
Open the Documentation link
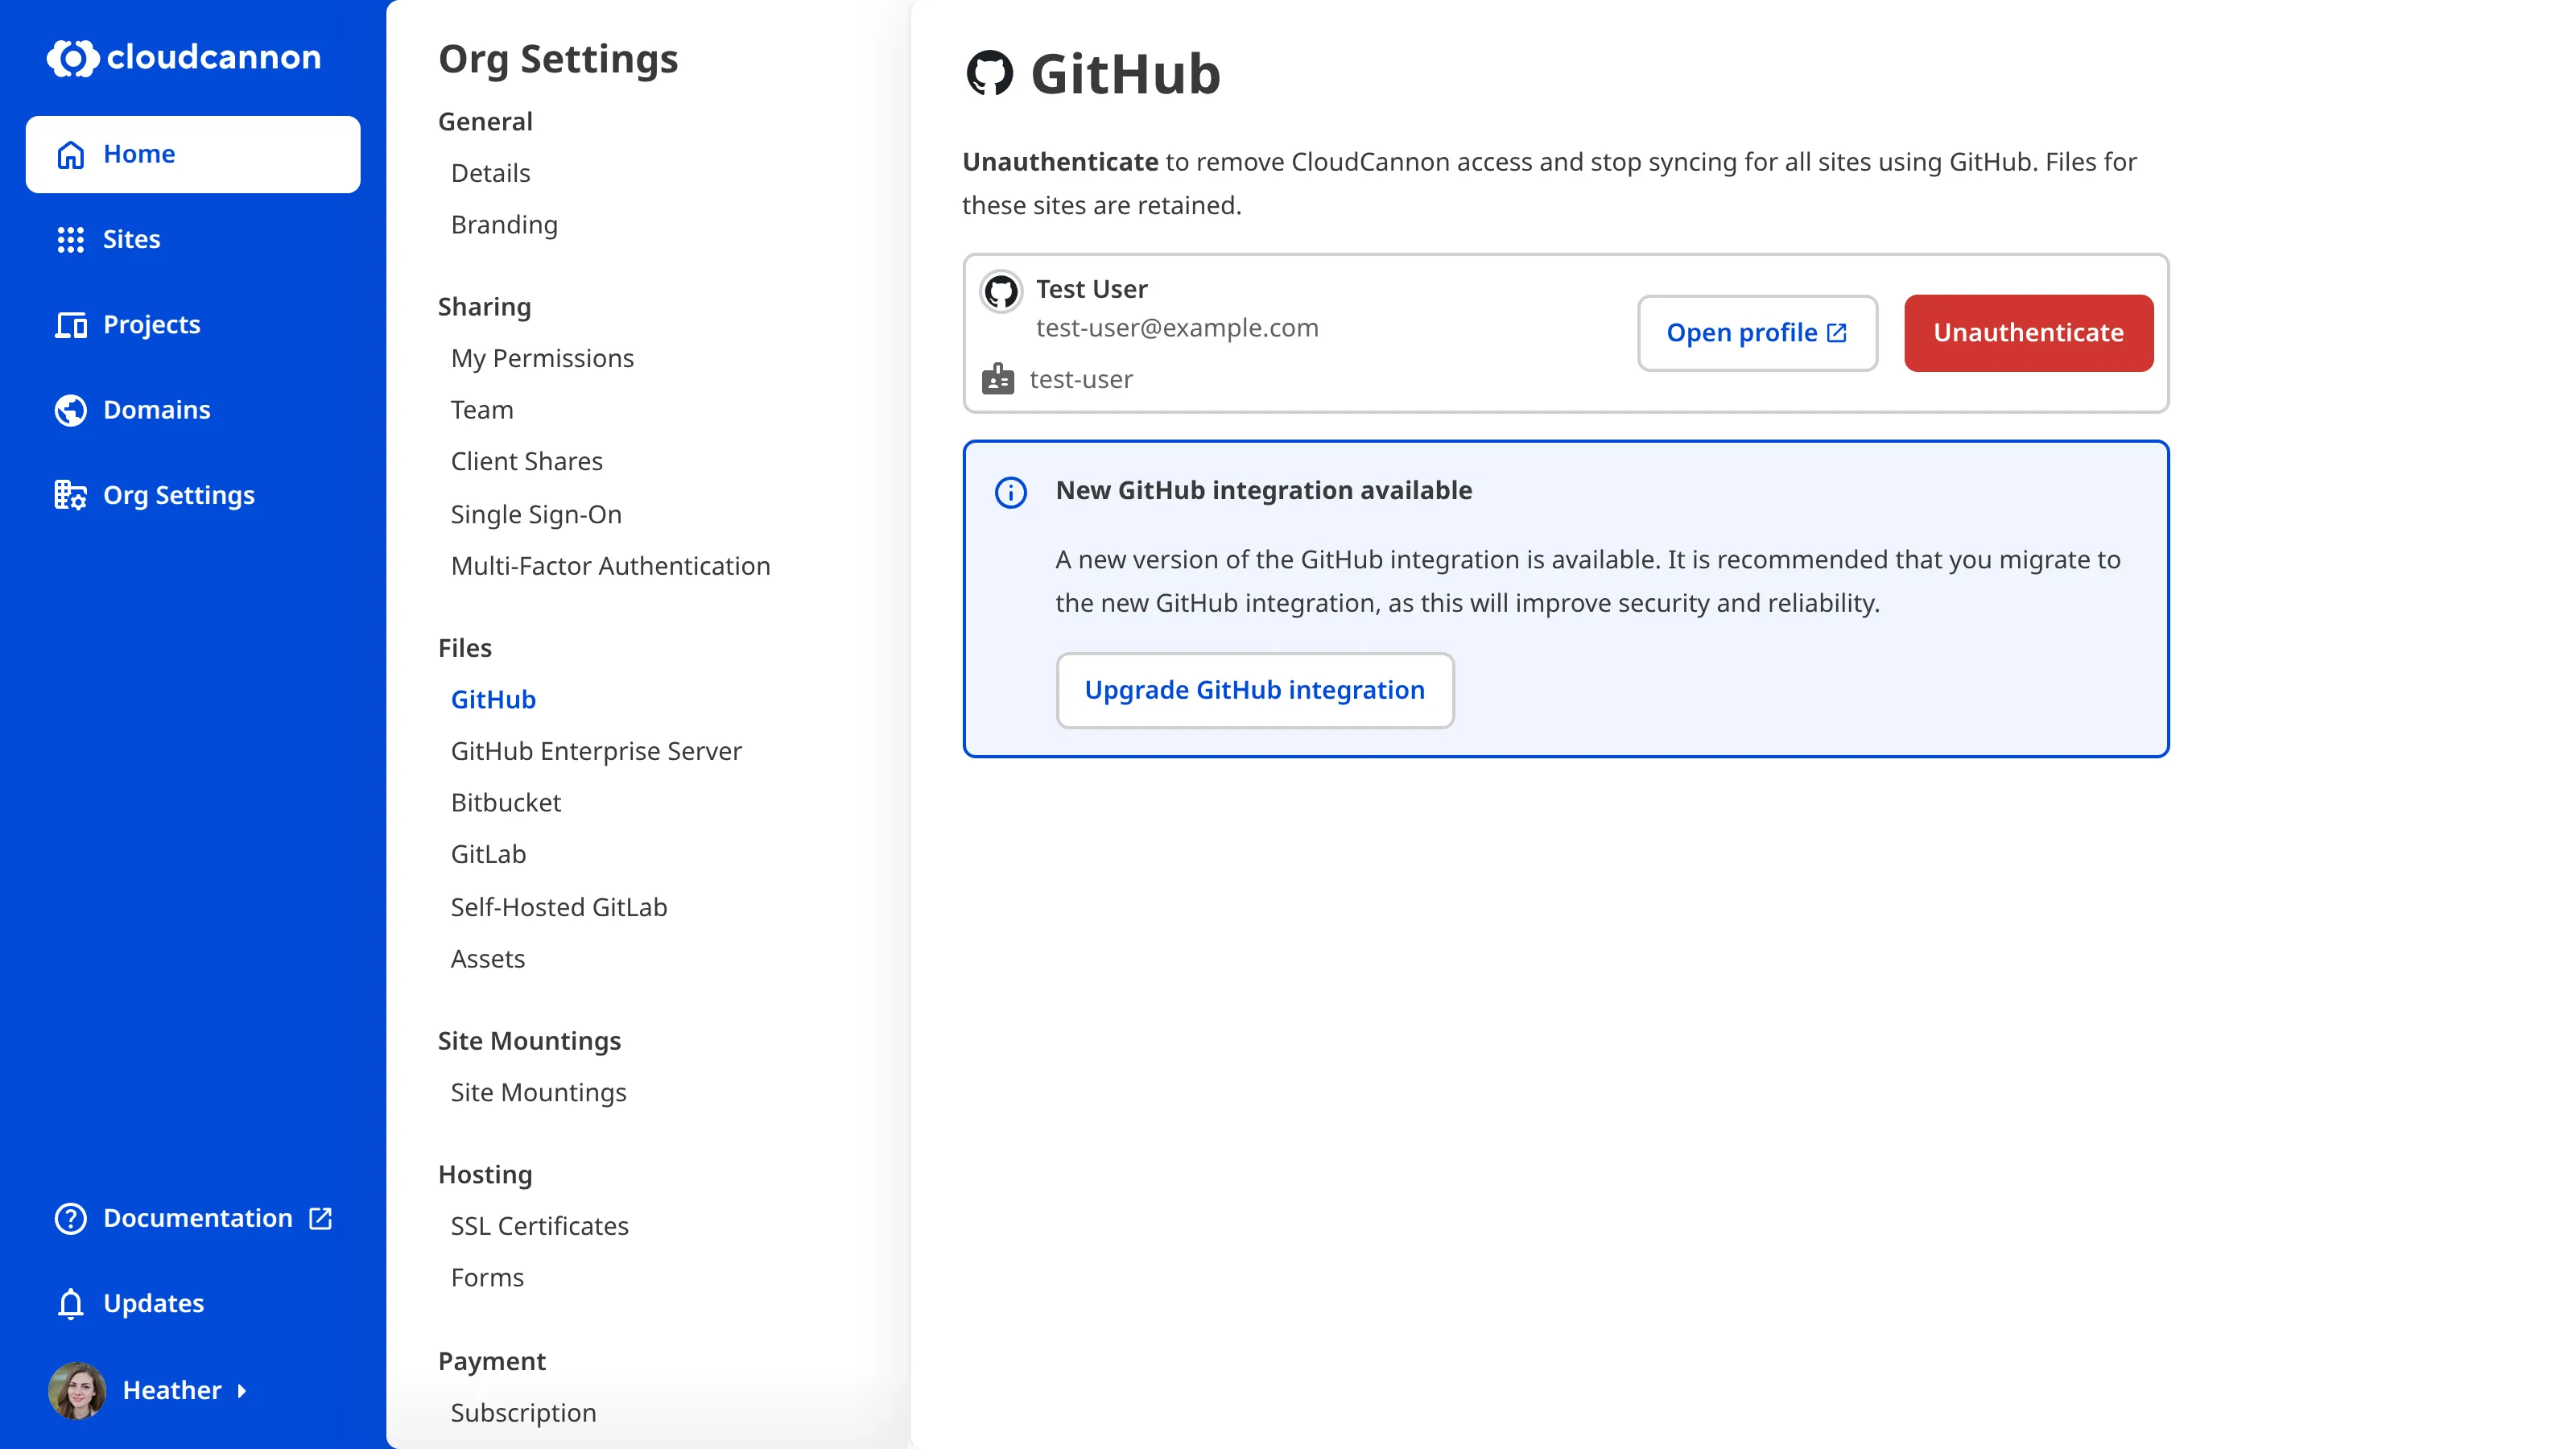193,1218
